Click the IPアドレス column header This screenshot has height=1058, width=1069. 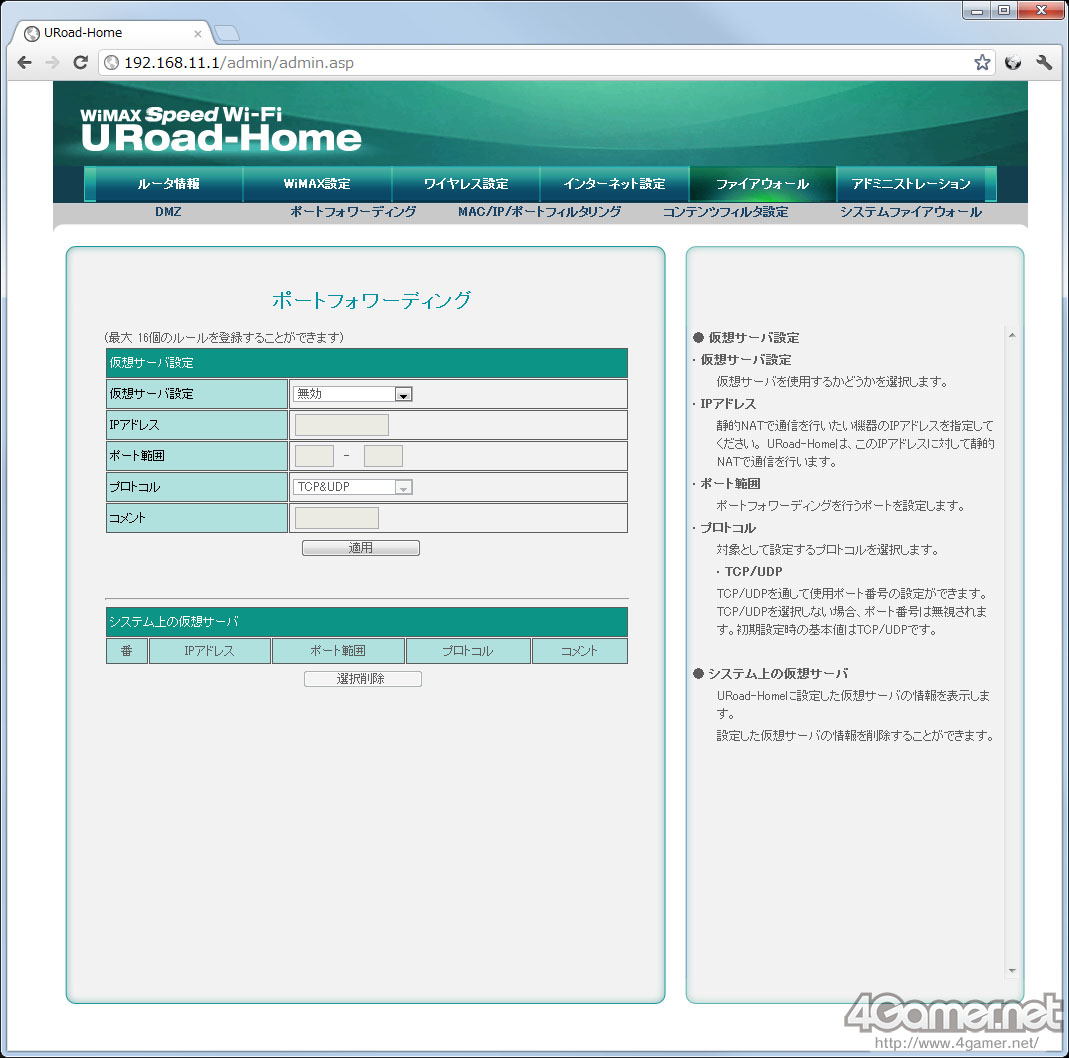point(209,651)
